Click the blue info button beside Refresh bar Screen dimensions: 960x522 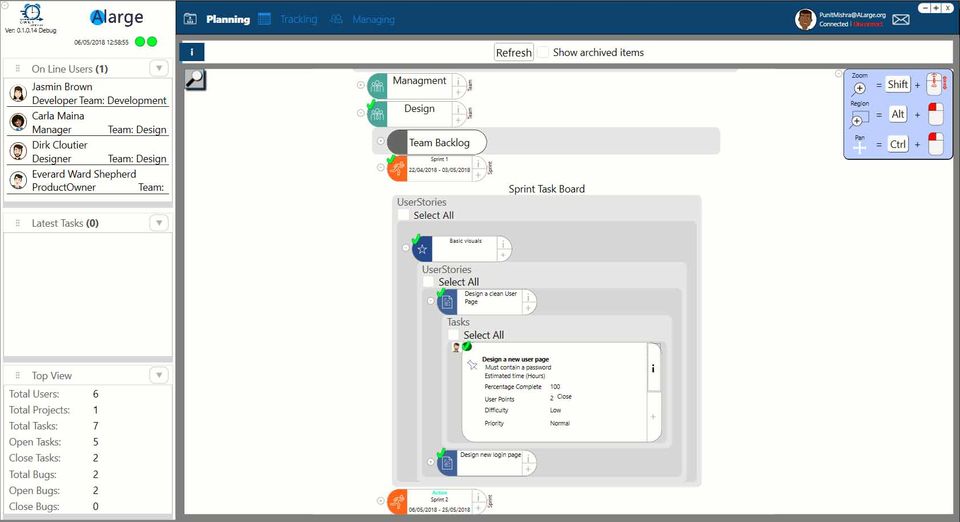tap(192, 52)
